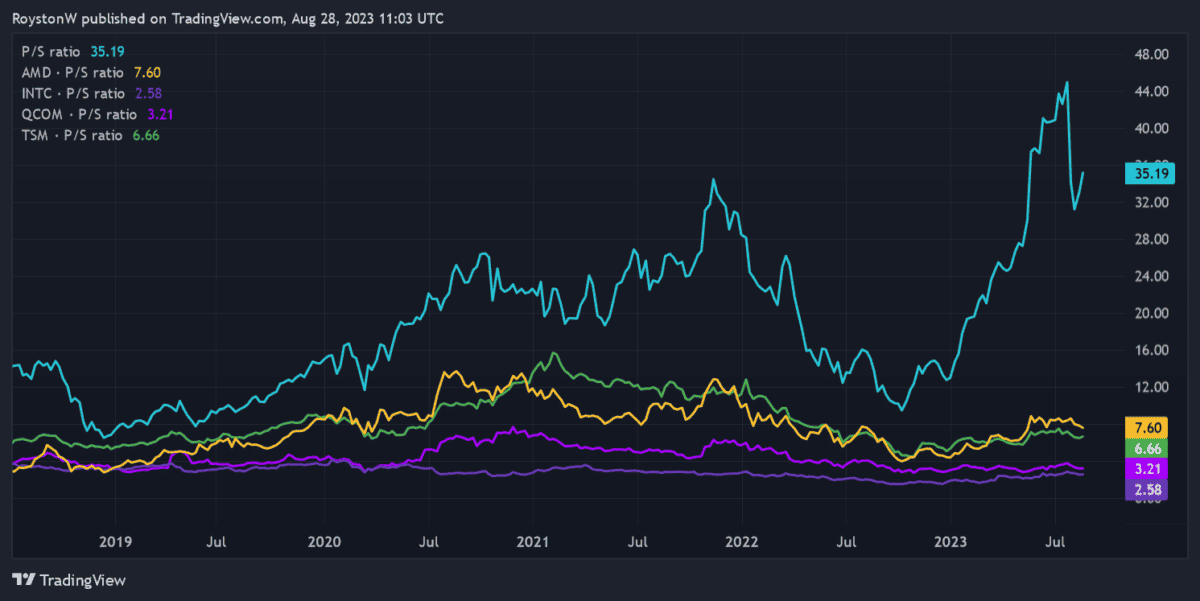
Task: Click the 2019 time axis label
Action: 115,541
